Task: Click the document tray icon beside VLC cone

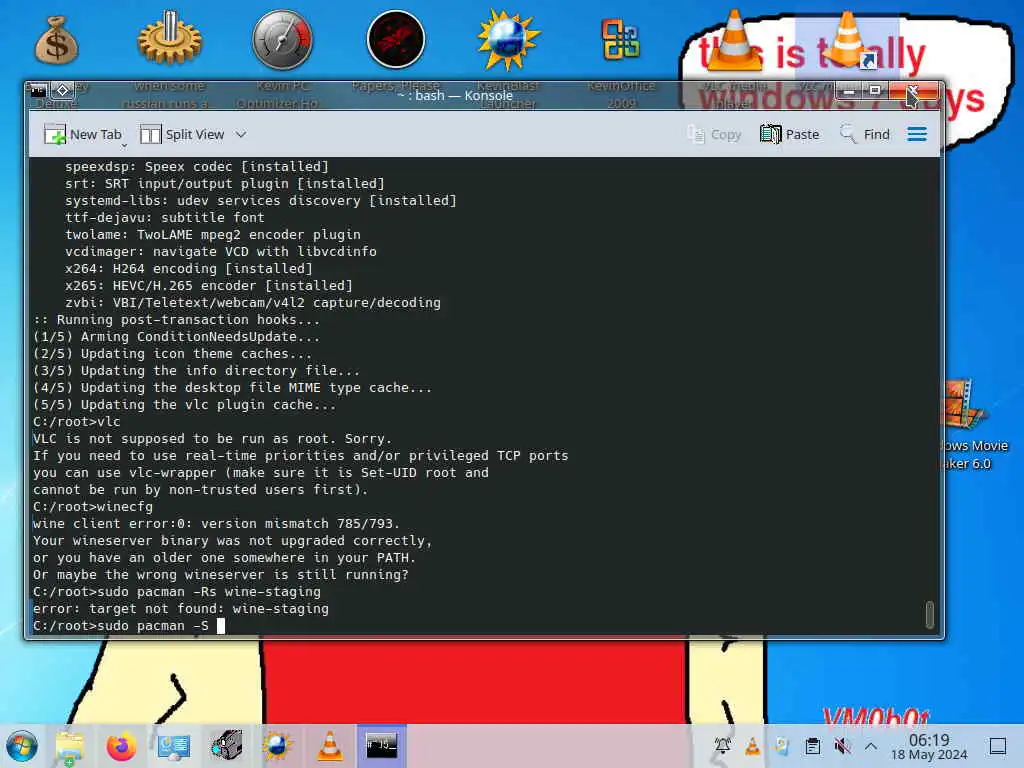Action: pyautogui.click(x=782, y=746)
